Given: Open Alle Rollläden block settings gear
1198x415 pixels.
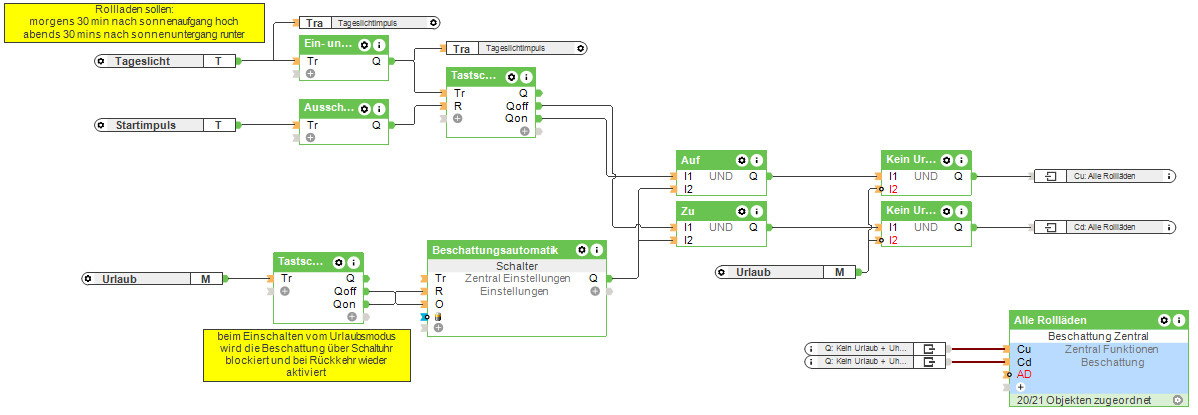Looking at the screenshot, I should [1164, 320].
